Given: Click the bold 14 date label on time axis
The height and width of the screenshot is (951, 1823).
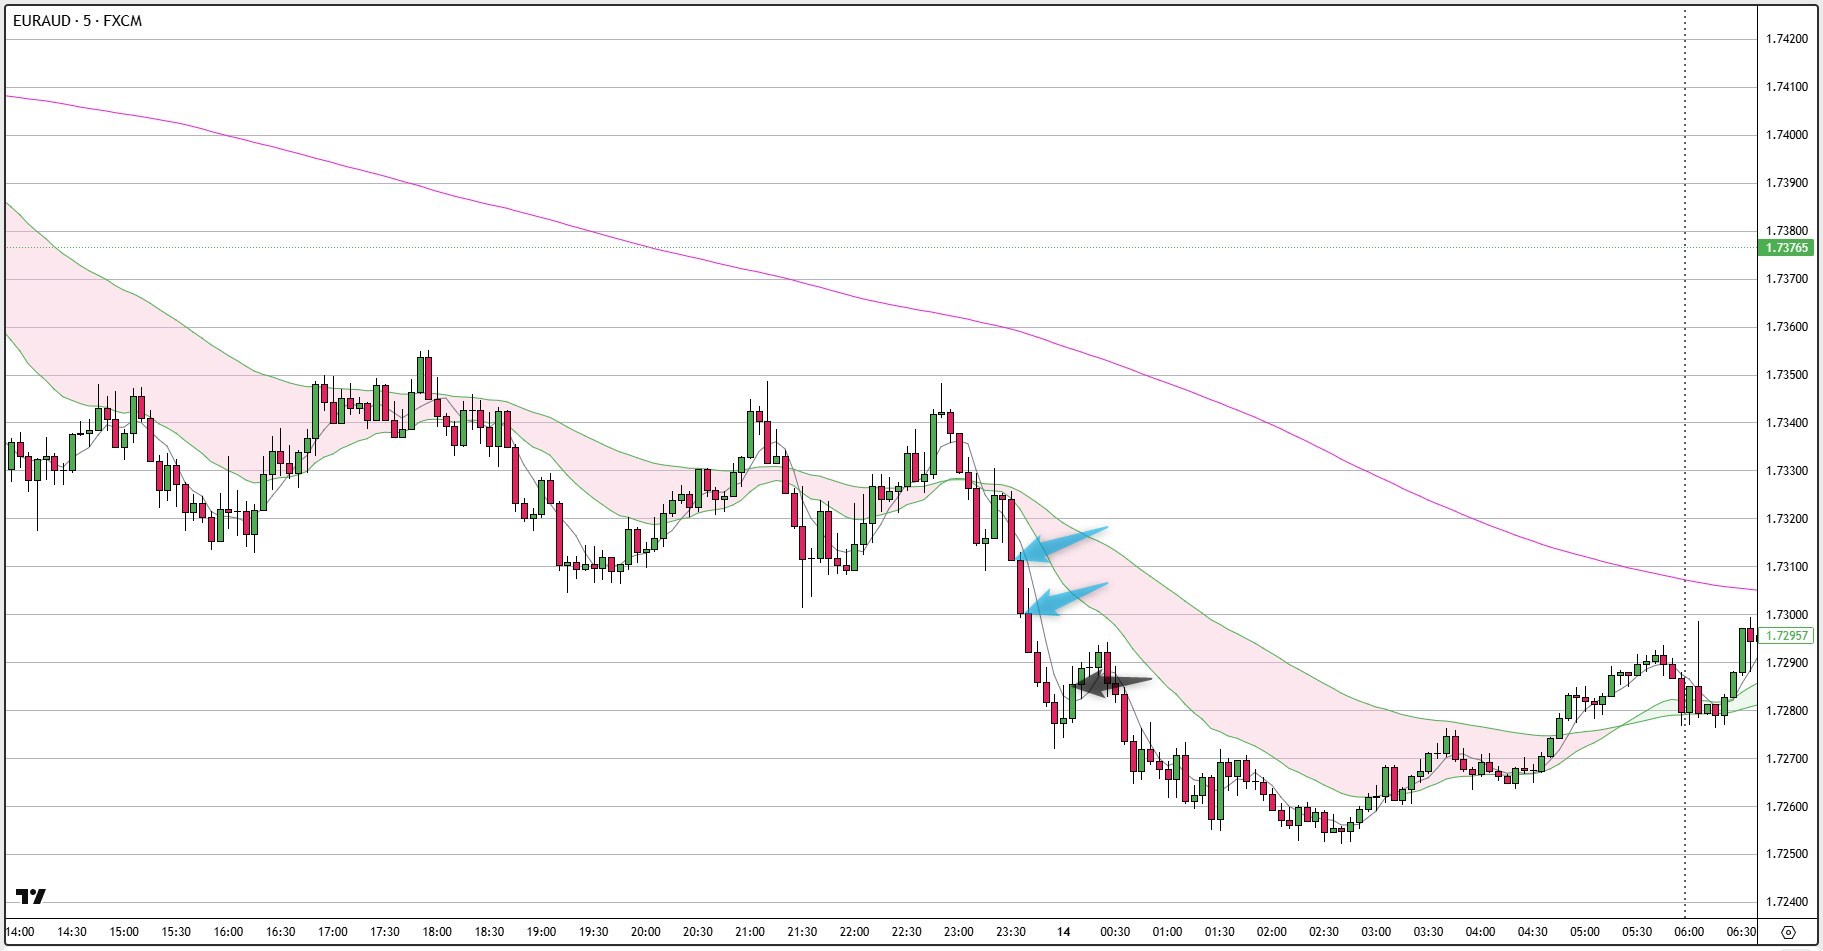Looking at the screenshot, I should [1063, 932].
